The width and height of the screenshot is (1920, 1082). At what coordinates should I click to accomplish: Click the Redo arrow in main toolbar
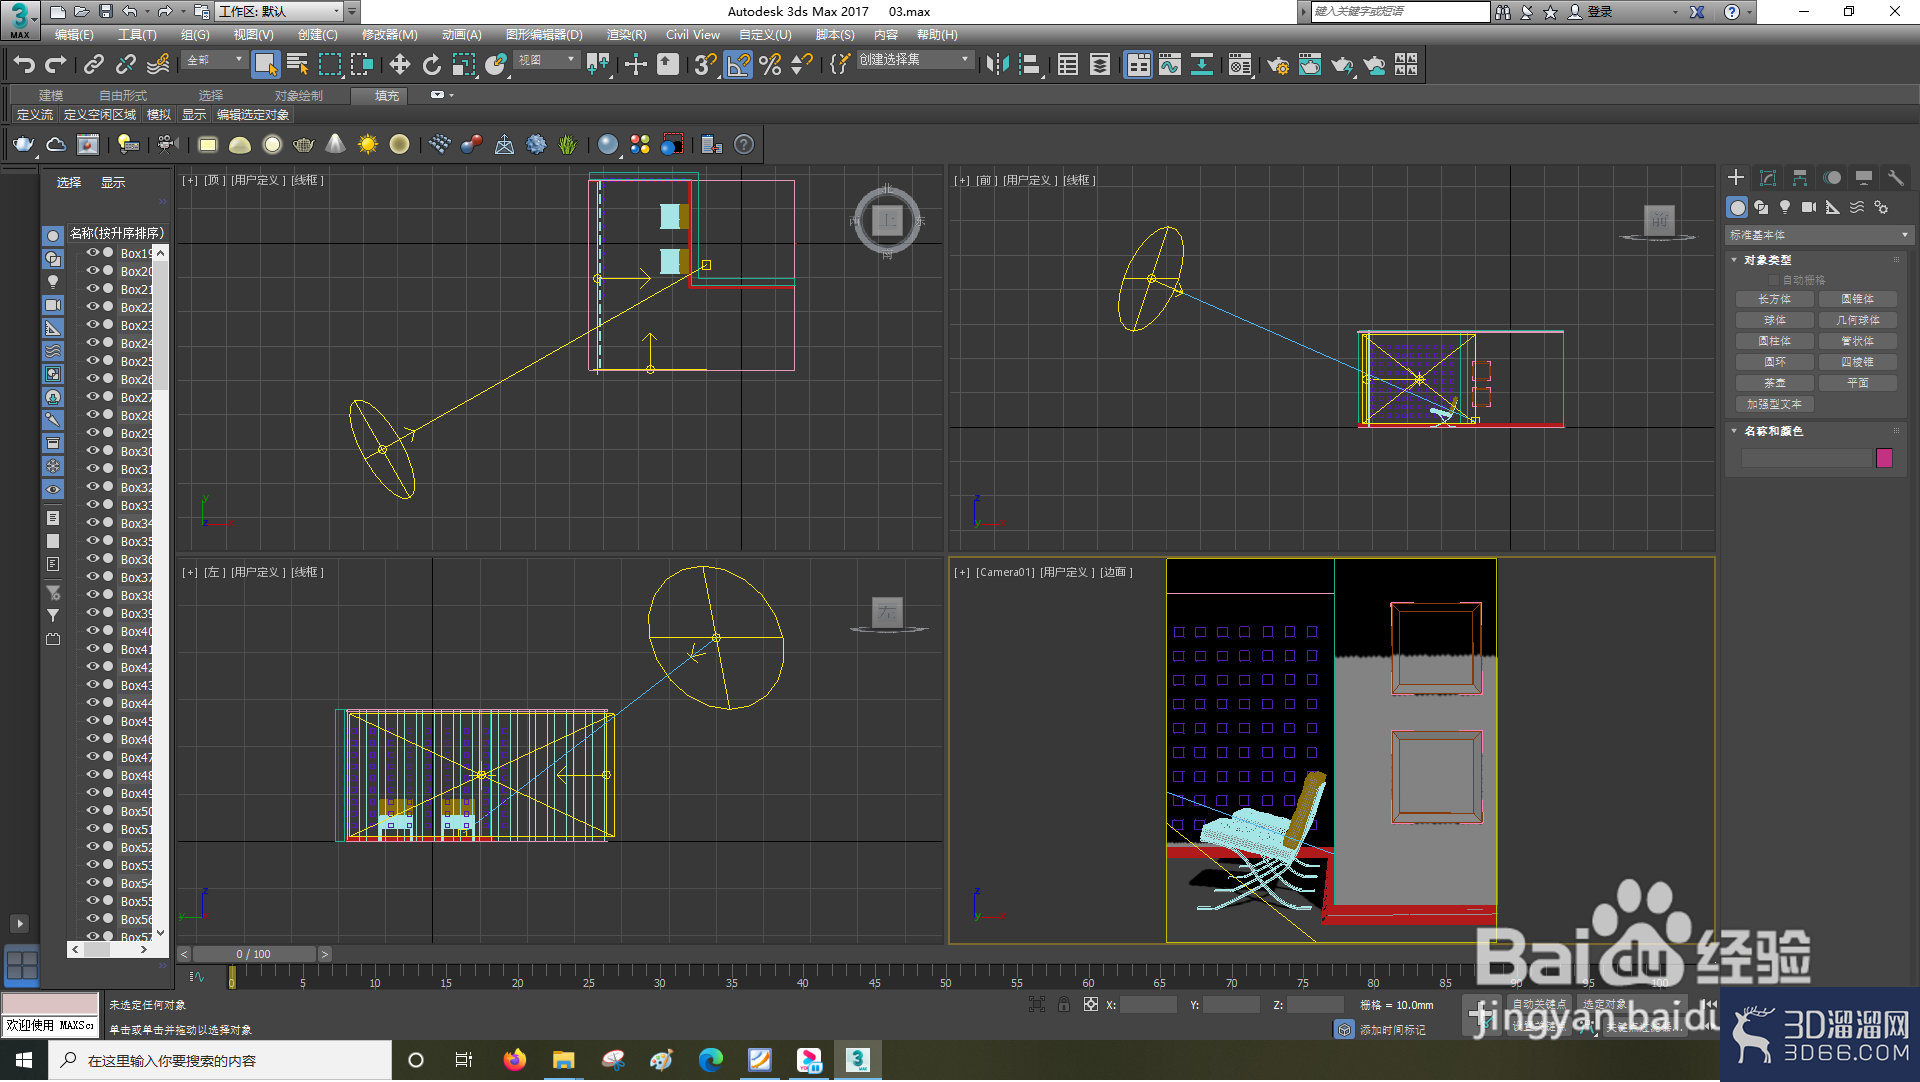56,65
